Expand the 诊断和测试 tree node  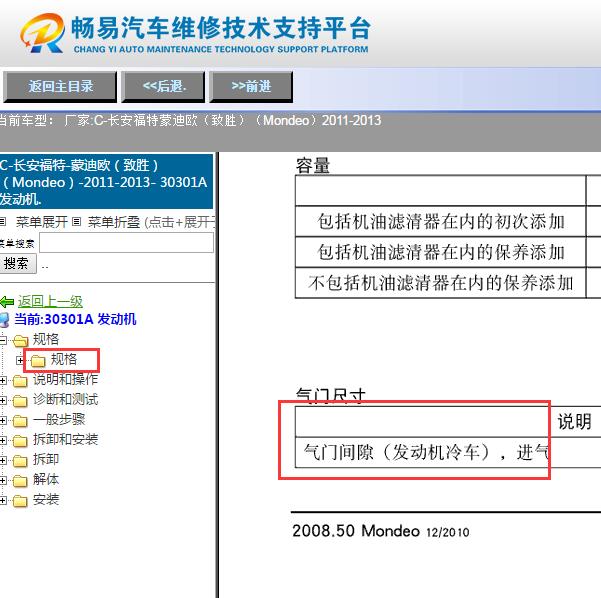point(3,401)
